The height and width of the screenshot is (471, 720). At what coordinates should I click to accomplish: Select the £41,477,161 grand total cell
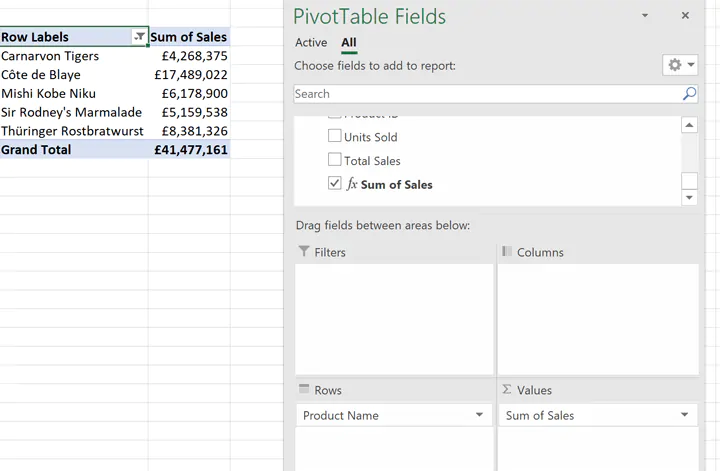pyautogui.click(x=189, y=150)
